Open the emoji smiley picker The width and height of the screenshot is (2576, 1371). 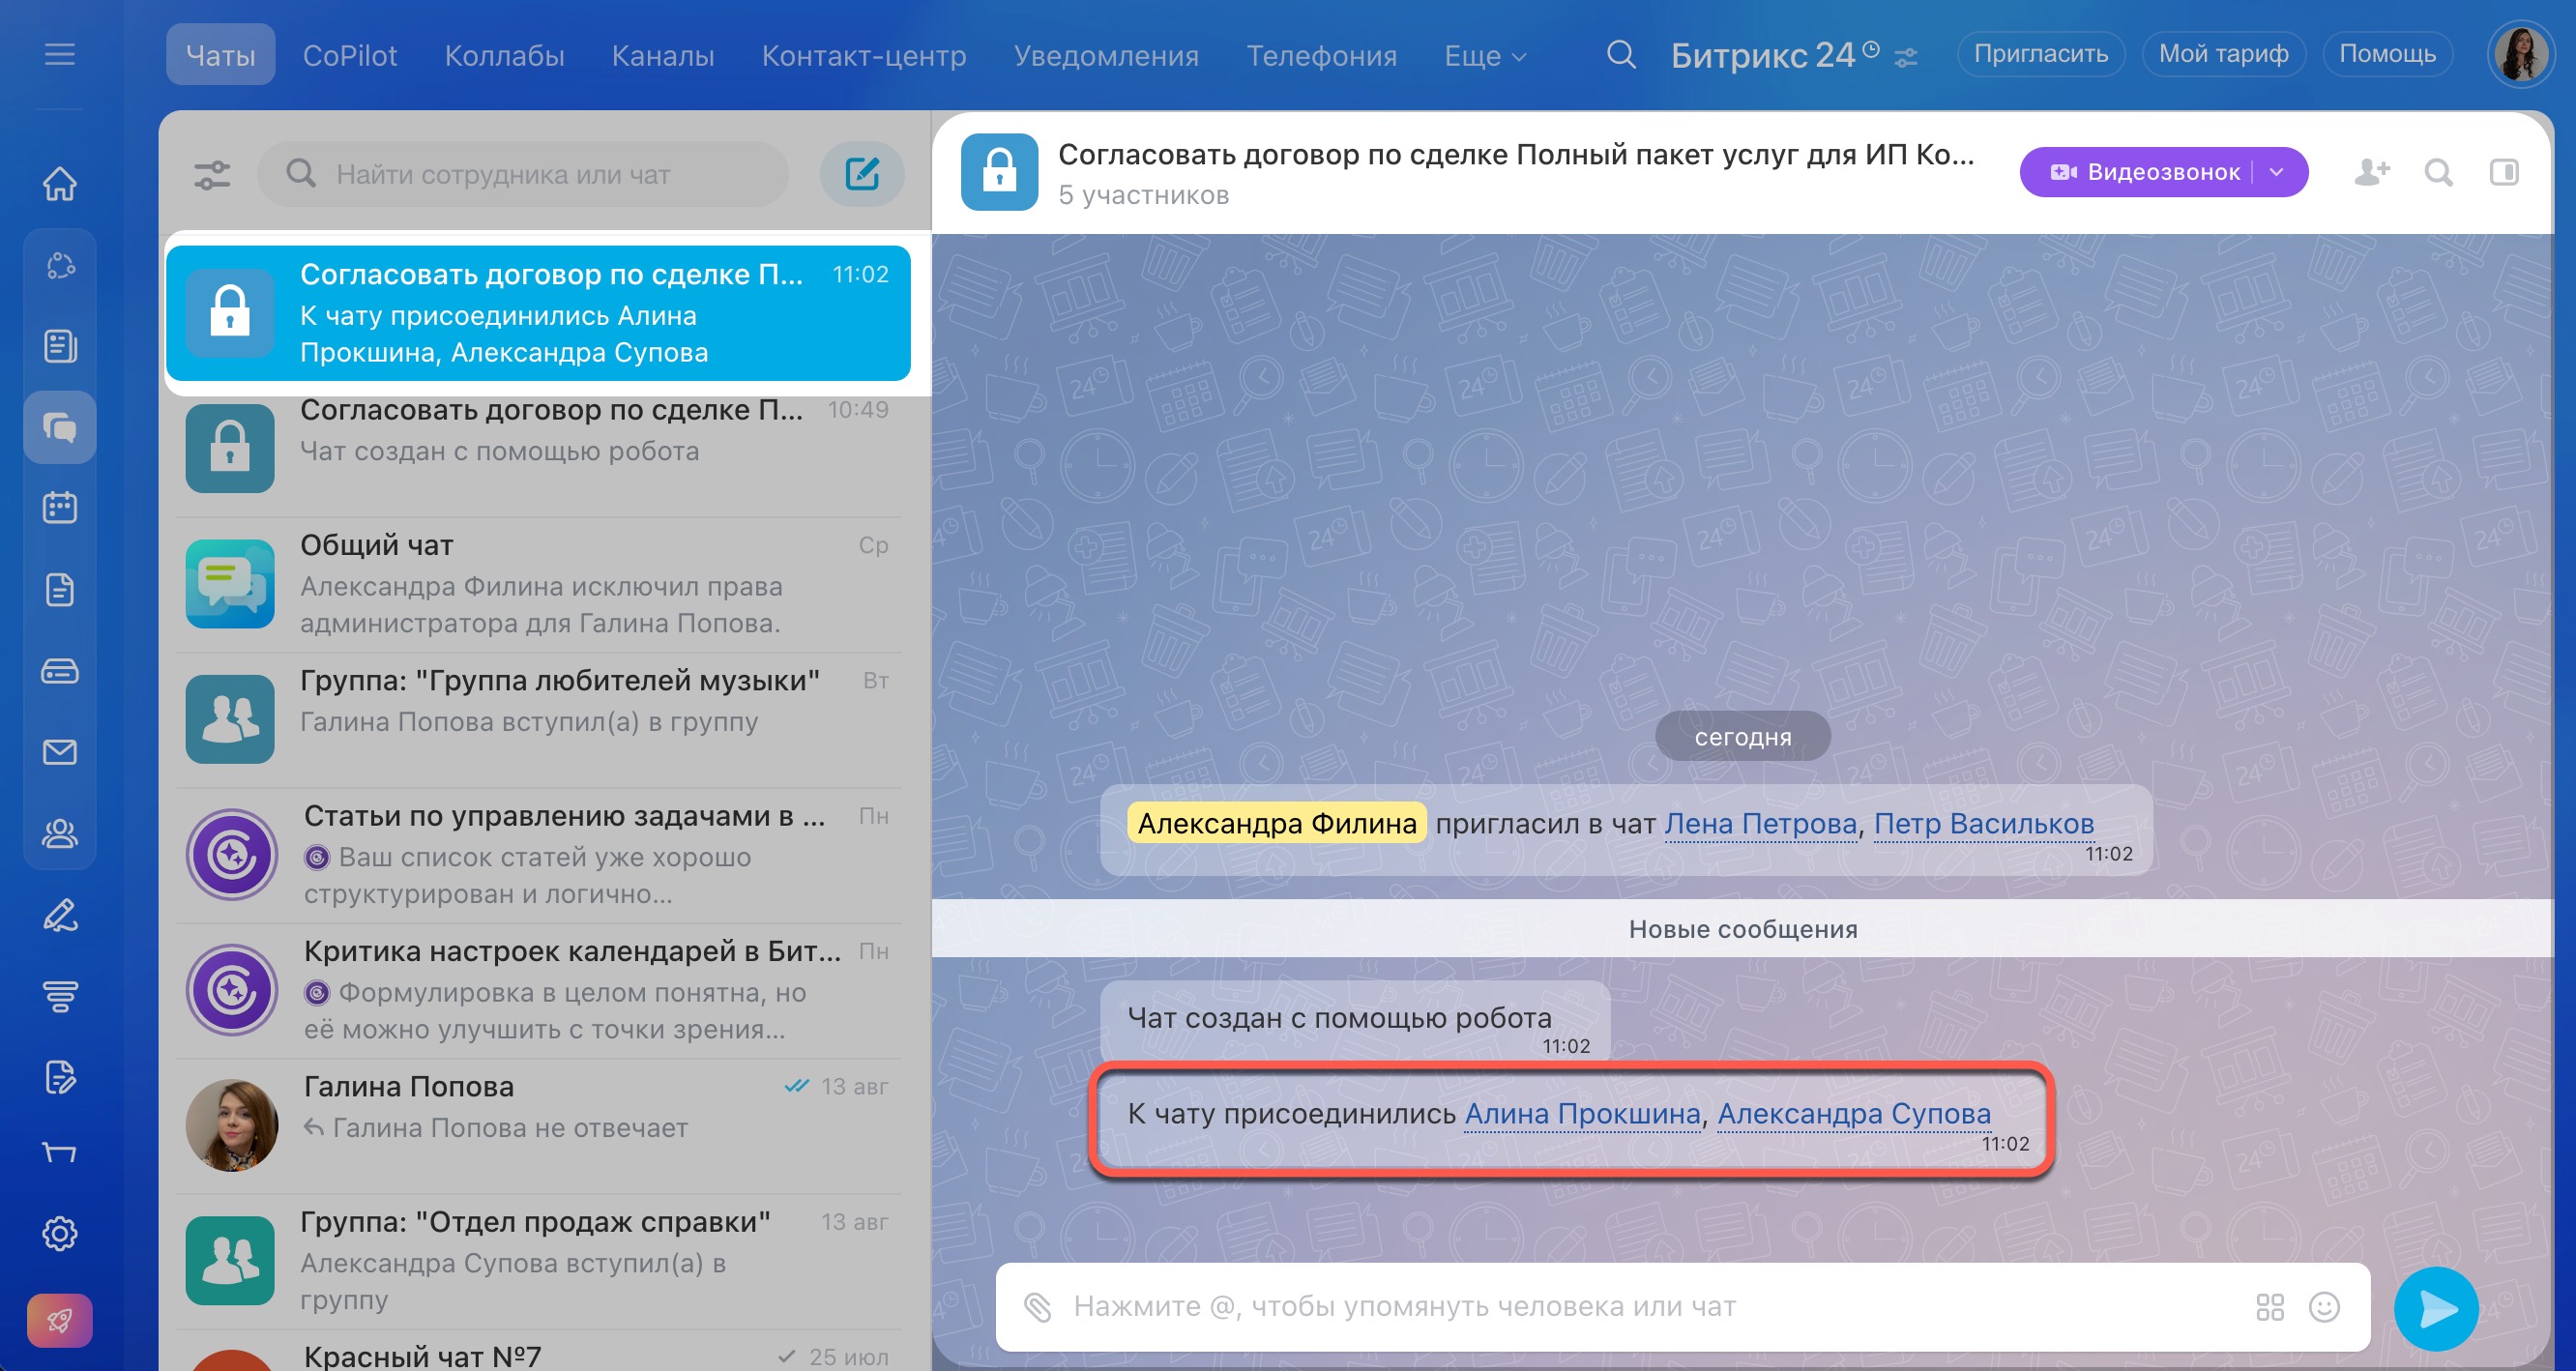(x=2324, y=1306)
